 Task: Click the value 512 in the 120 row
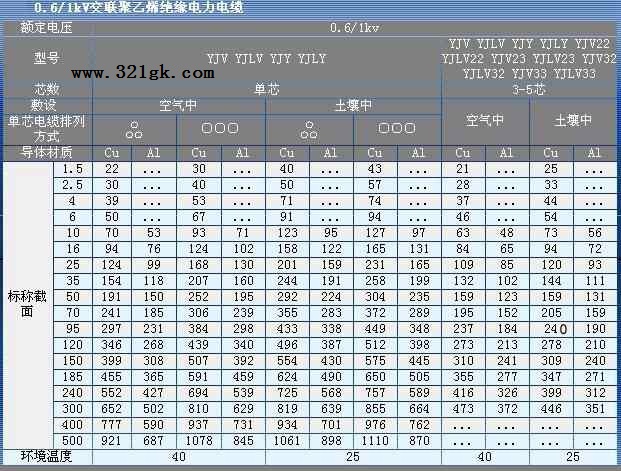click(x=375, y=345)
